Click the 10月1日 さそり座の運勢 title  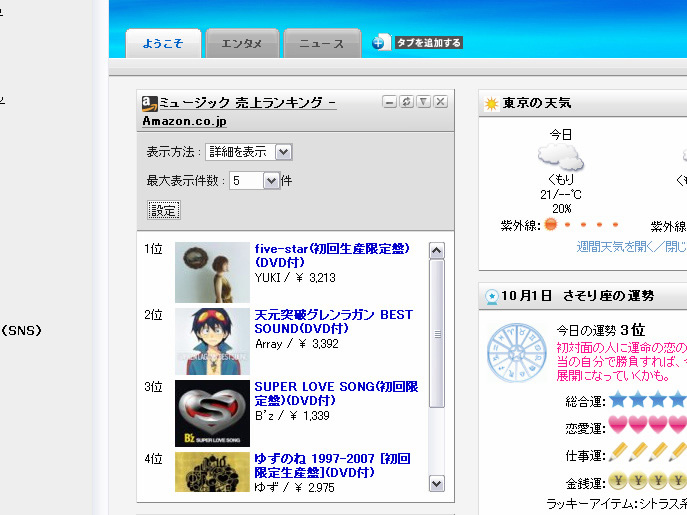[577, 296]
